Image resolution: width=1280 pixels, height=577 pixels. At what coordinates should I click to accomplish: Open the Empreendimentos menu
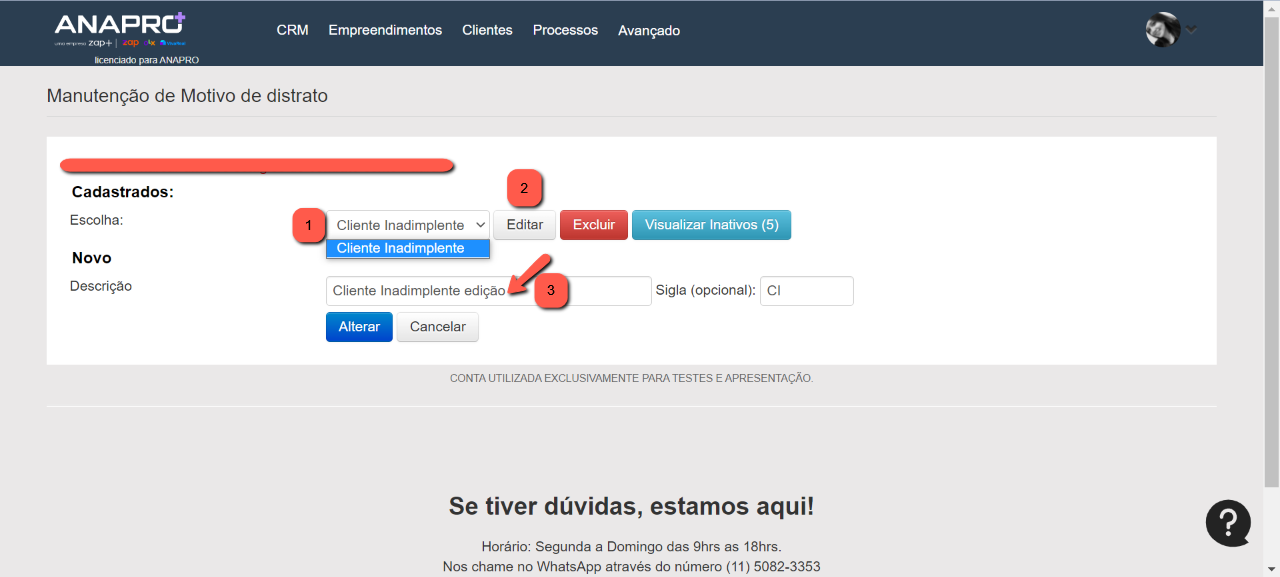385,30
